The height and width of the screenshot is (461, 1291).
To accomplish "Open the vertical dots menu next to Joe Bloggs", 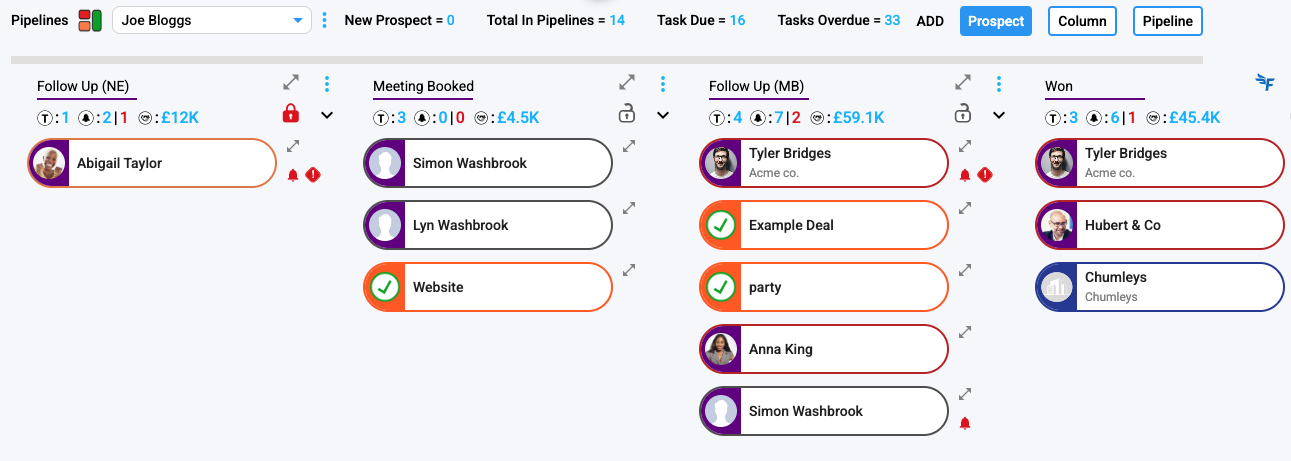I will click(x=324, y=20).
